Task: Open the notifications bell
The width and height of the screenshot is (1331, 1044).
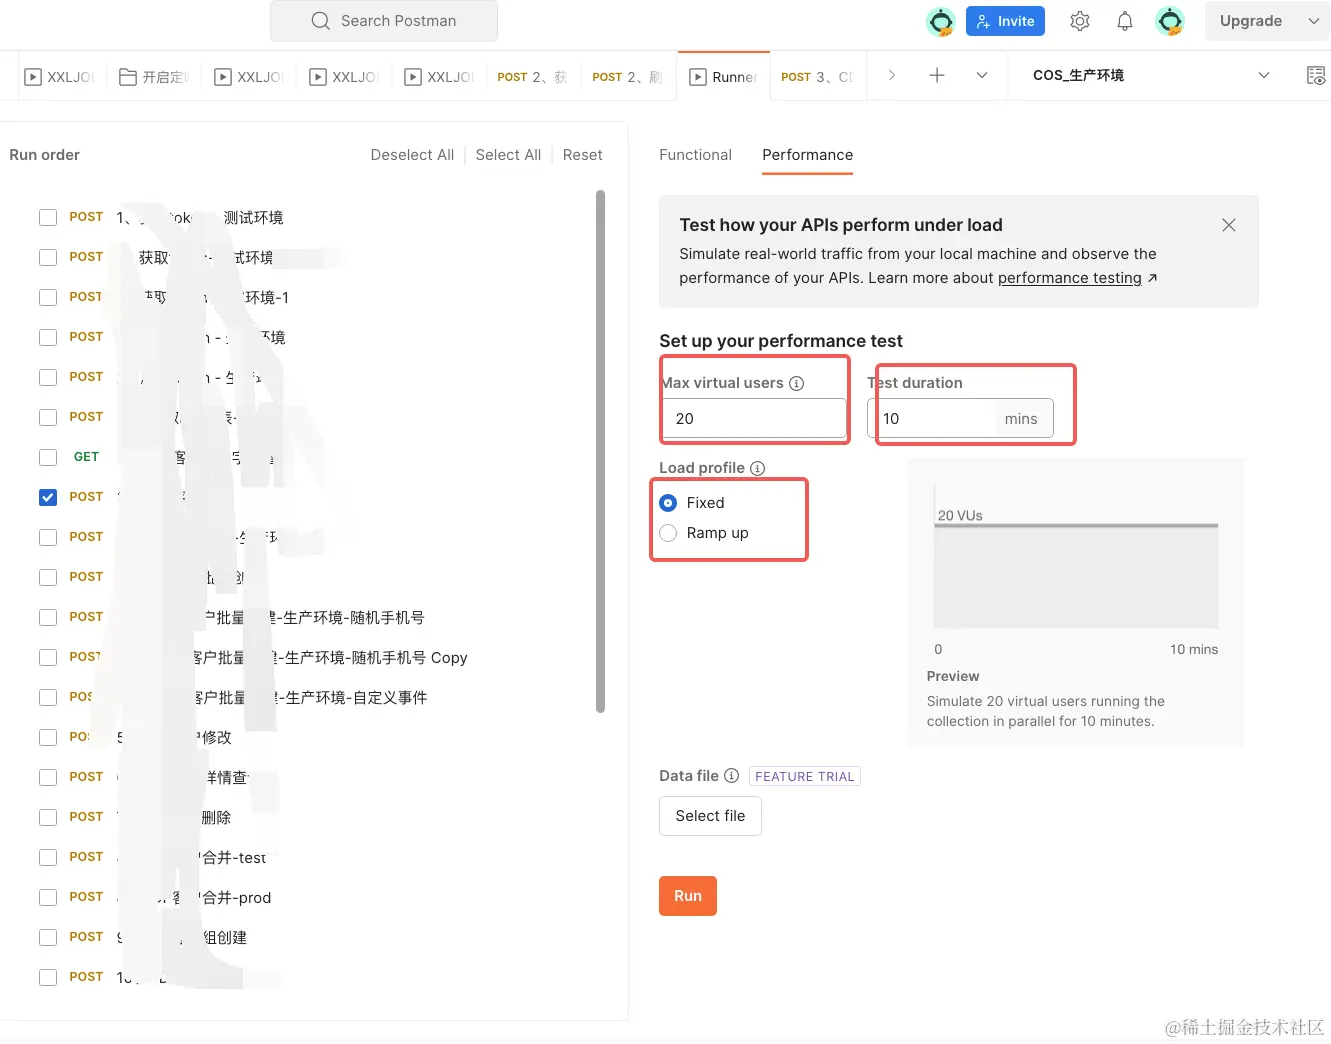Action: coord(1125,21)
